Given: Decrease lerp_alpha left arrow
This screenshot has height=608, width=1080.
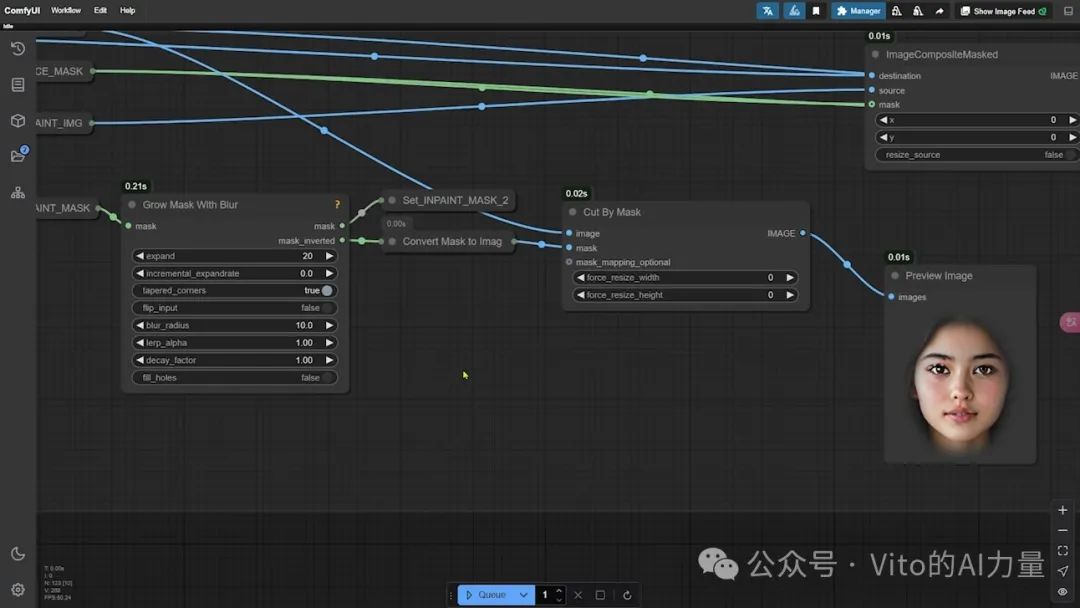Looking at the screenshot, I should pos(140,342).
